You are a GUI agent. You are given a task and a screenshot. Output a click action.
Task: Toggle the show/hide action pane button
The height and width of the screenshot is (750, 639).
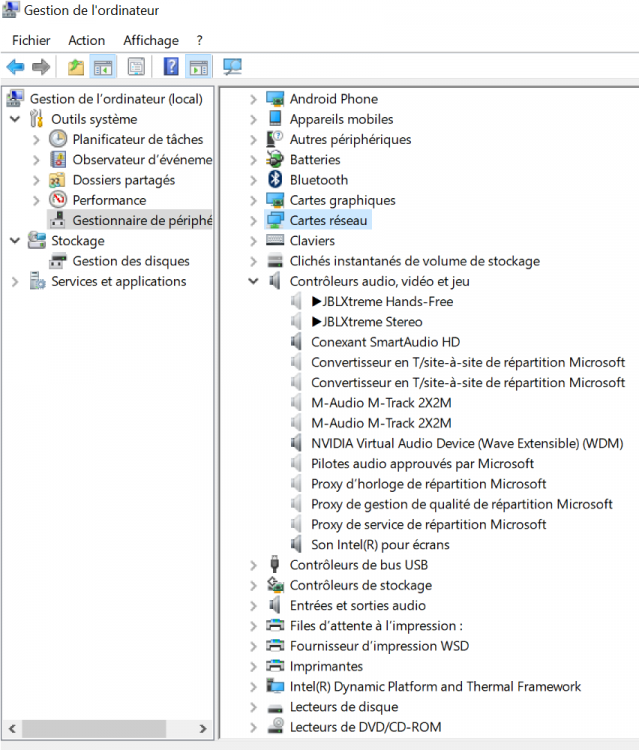(x=198, y=67)
